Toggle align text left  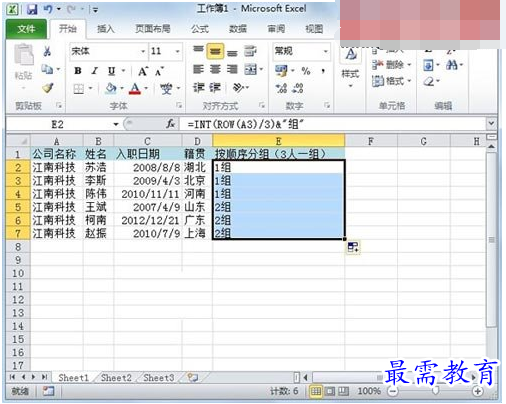click(x=198, y=69)
